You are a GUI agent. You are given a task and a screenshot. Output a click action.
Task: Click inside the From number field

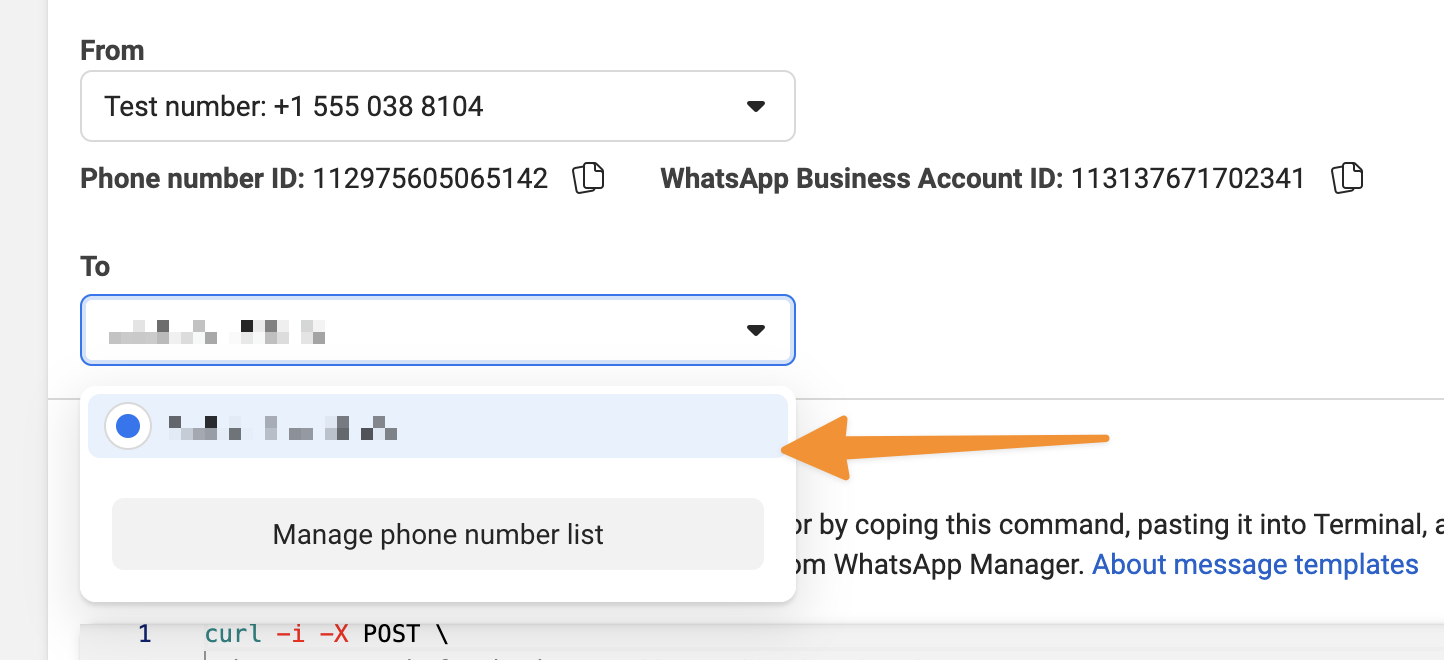click(400, 106)
